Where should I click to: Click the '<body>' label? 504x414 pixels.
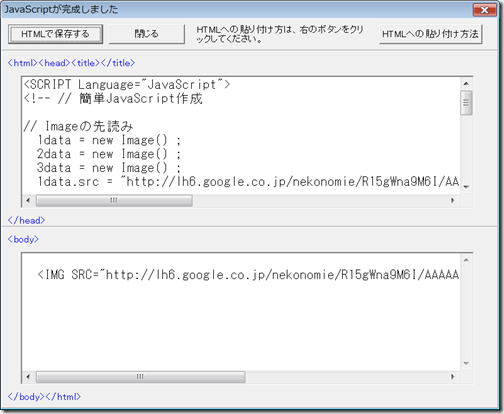coord(23,239)
